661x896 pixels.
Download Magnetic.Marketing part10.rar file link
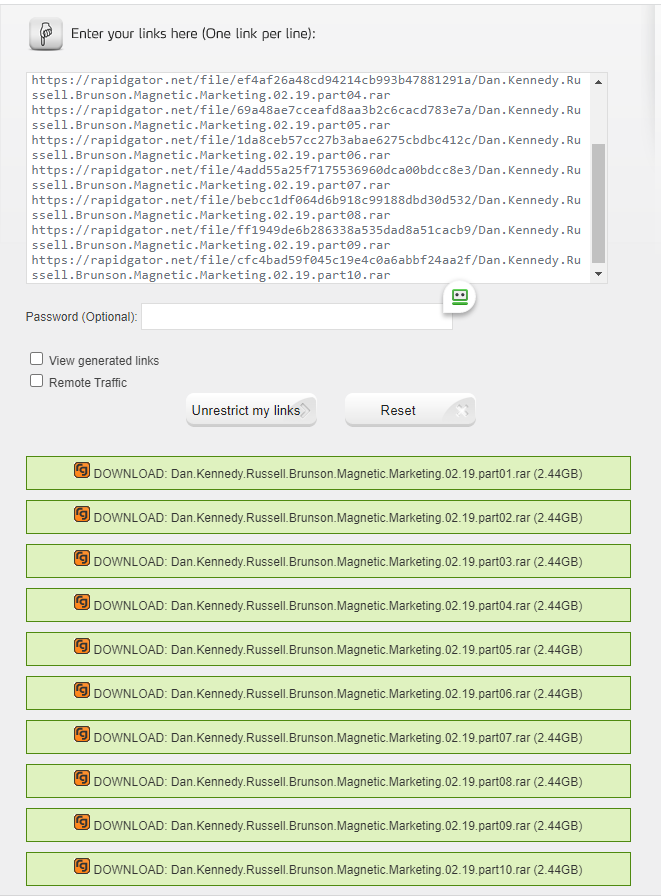click(x=328, y=869)
